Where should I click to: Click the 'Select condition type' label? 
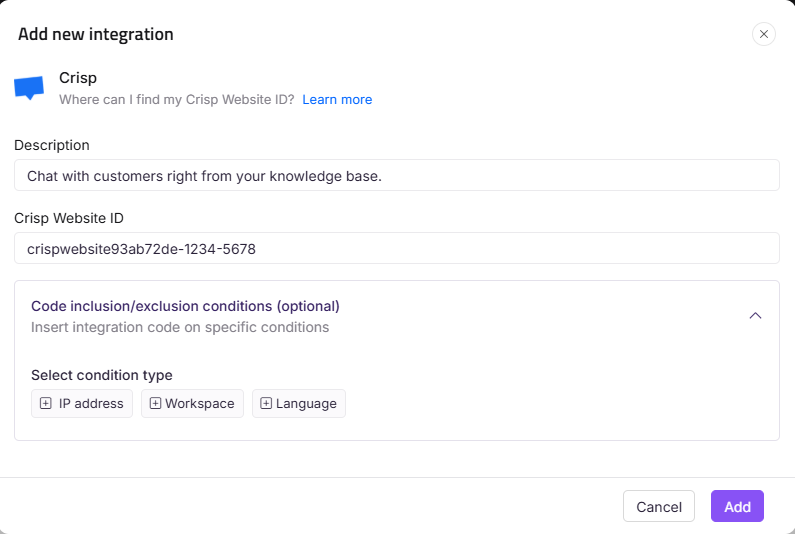(102, 375)
